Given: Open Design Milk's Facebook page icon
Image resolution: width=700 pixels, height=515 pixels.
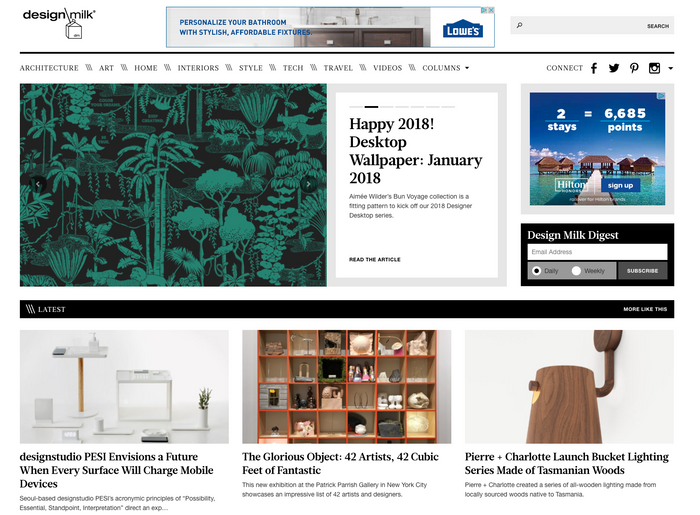Looking at the screenshot, I should [594, 68].
